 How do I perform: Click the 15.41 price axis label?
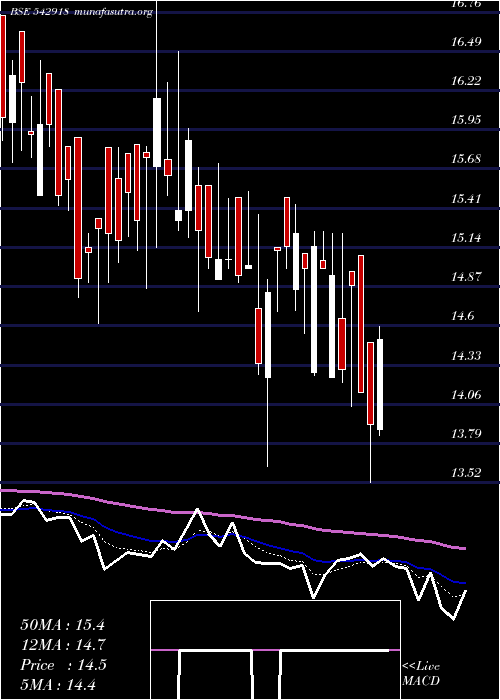pos(466,198)
